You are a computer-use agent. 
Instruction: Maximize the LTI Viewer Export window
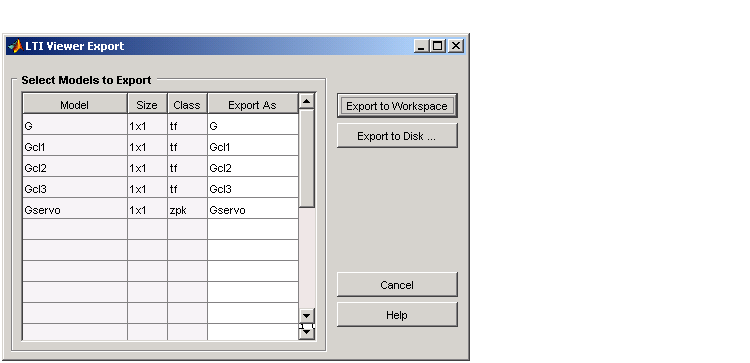coord(438,46)
